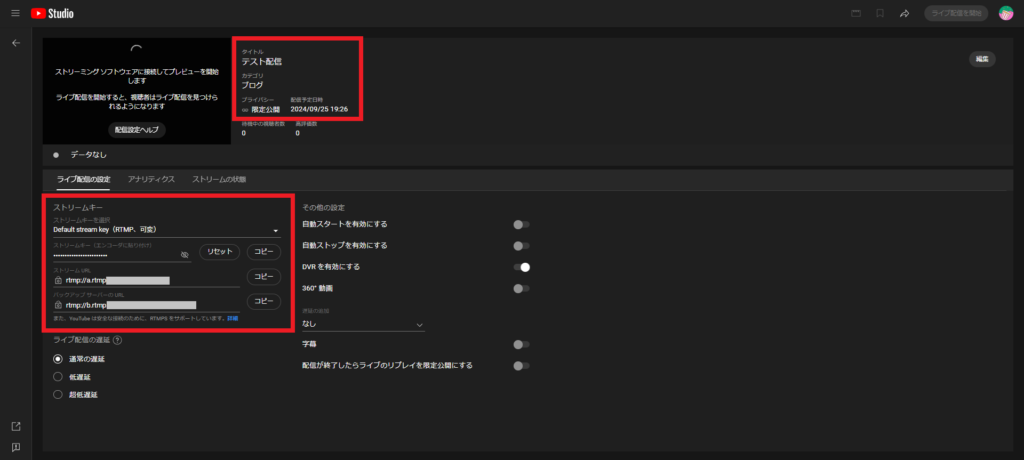
Task: Click the 編集 button for stream details
Action: tap(982, 59)
